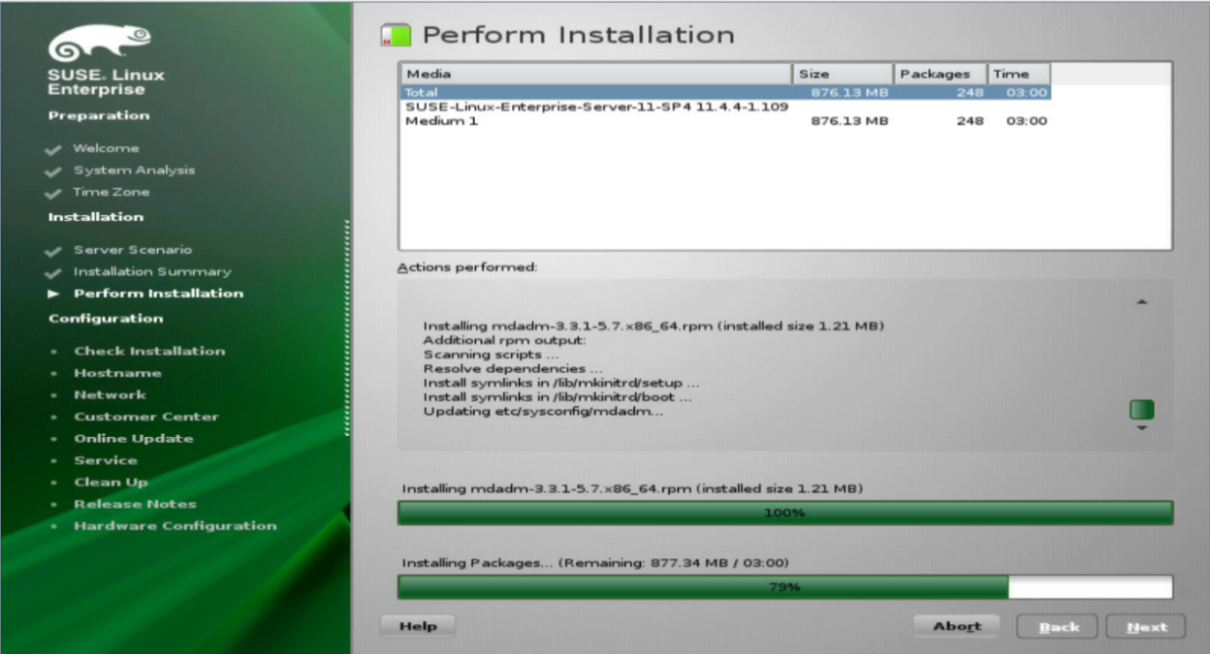Click the Welcome step checkmark icon

coord(53,149)
